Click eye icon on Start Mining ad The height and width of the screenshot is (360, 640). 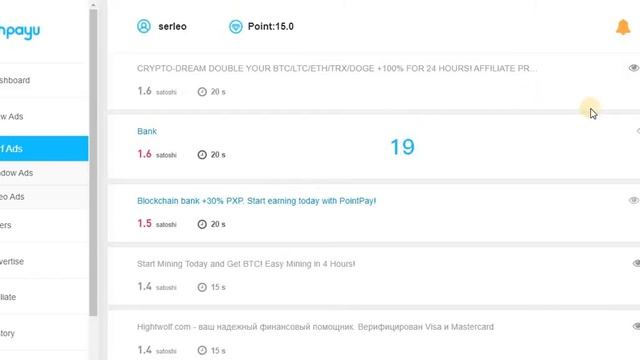[x=636, y=264]
